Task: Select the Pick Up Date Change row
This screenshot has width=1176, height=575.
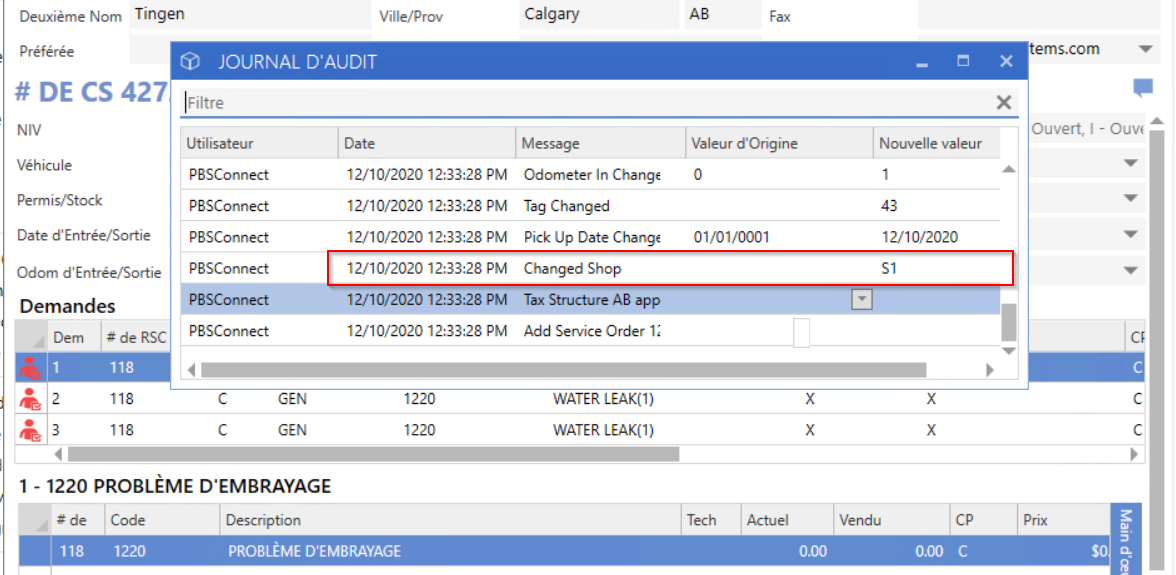Action: [x=590, y=237]
